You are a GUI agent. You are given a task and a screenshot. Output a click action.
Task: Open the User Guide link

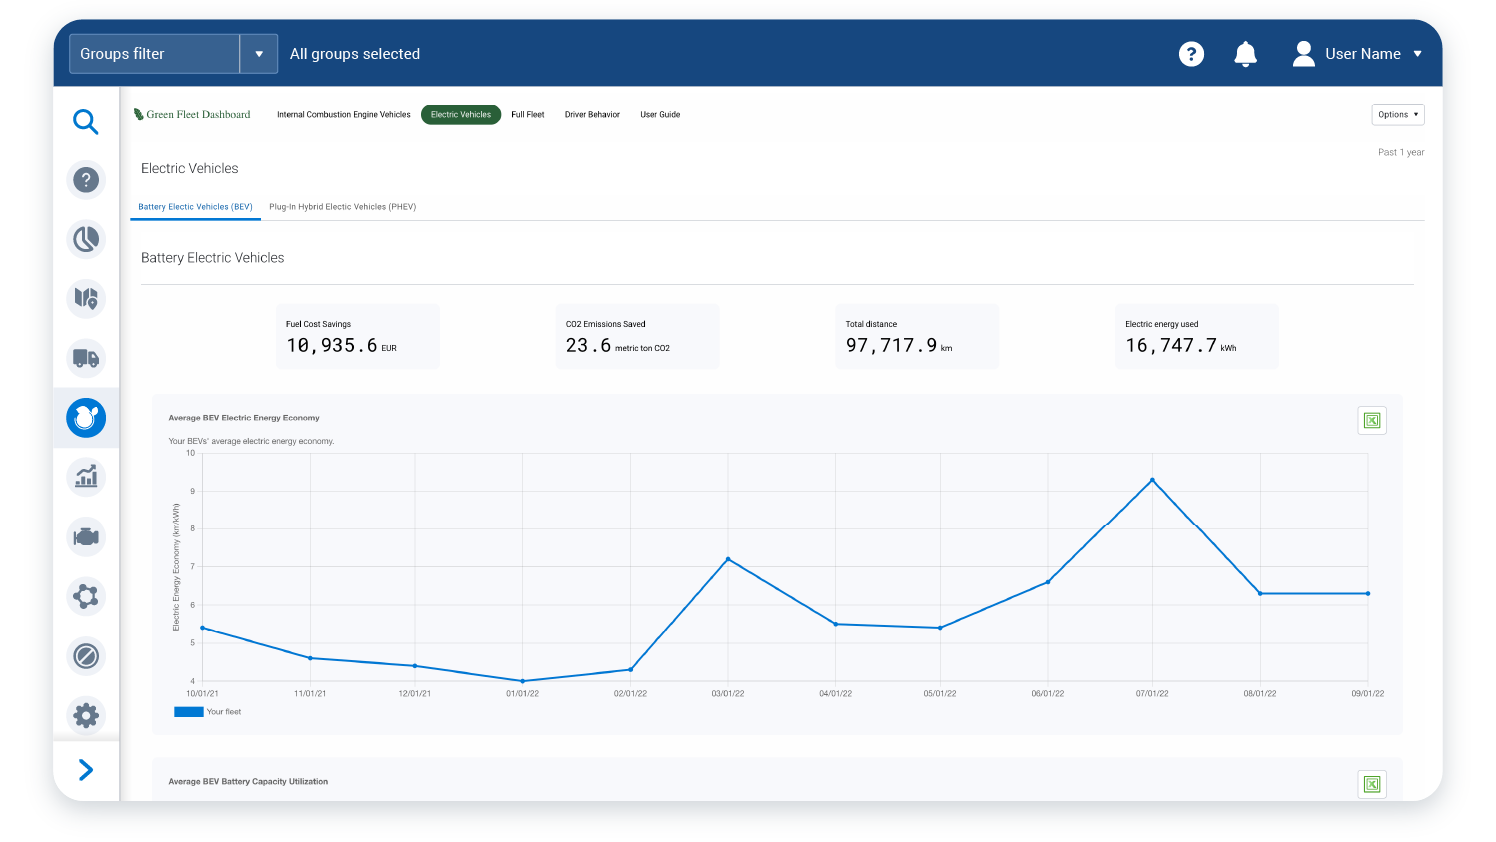click(660, 115)
